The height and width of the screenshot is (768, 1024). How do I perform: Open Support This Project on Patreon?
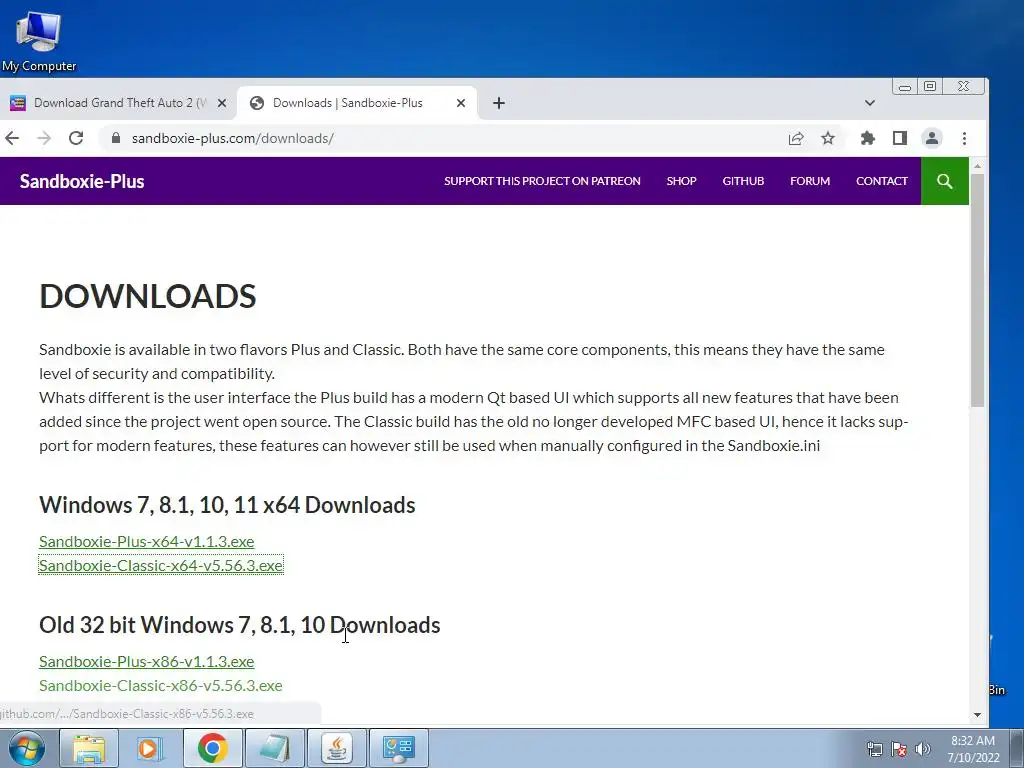tap(542, 181)
